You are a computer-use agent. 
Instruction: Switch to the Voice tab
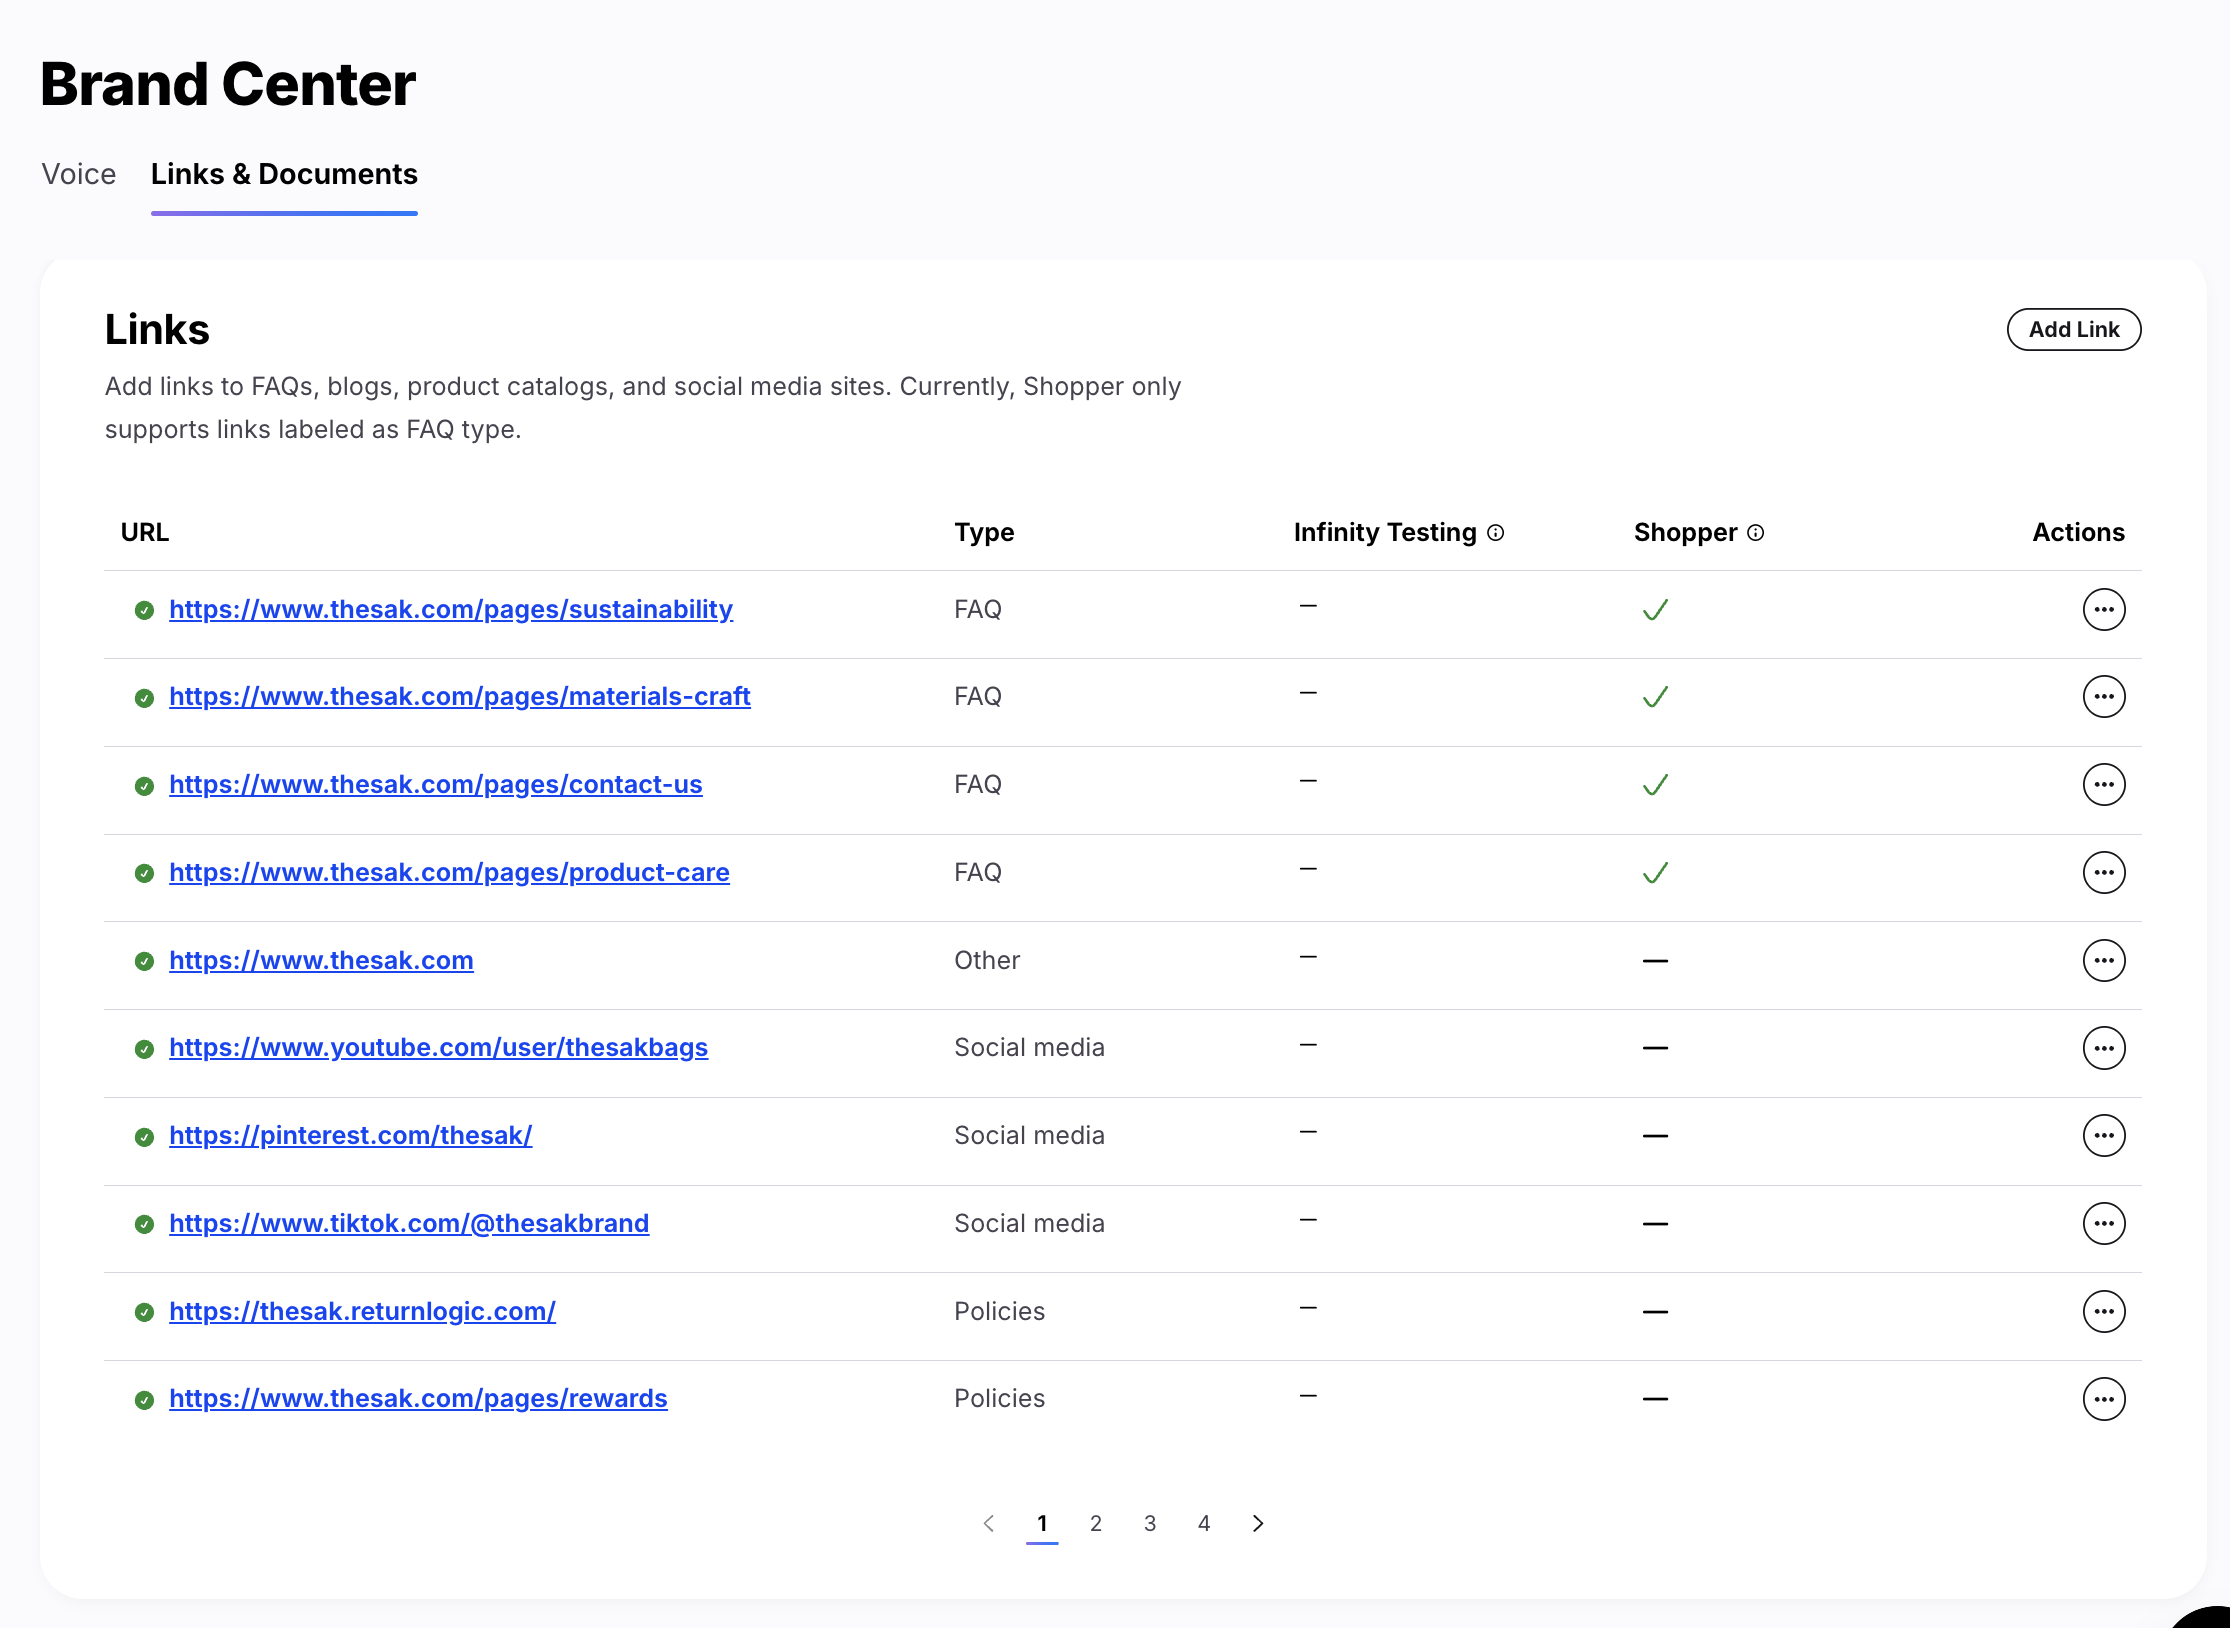click(x=78, y=174)
